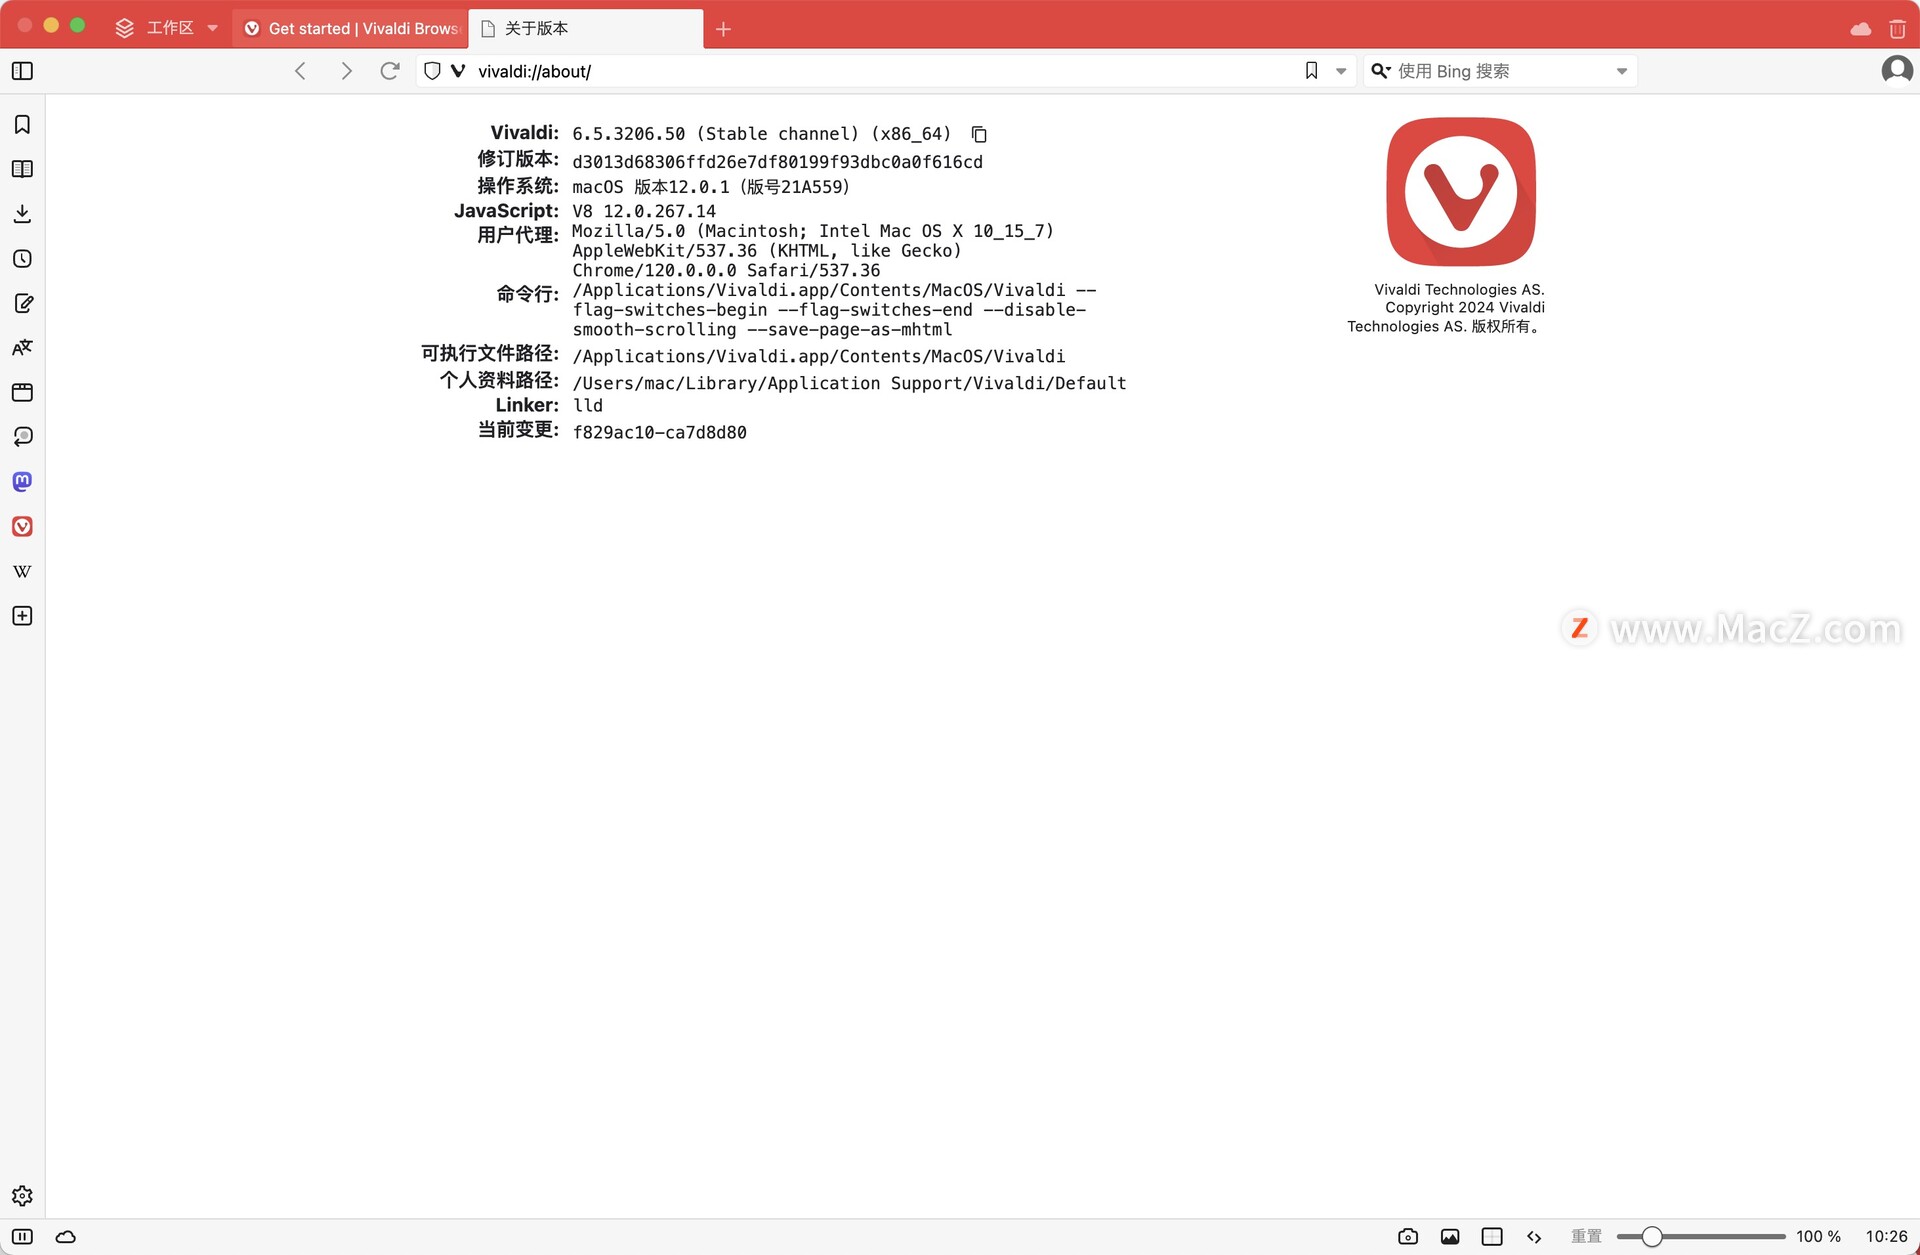Click the 100 % zoom level text
Viewport: 1920px width, 1255px height.
click(x=1818, y=1237)
